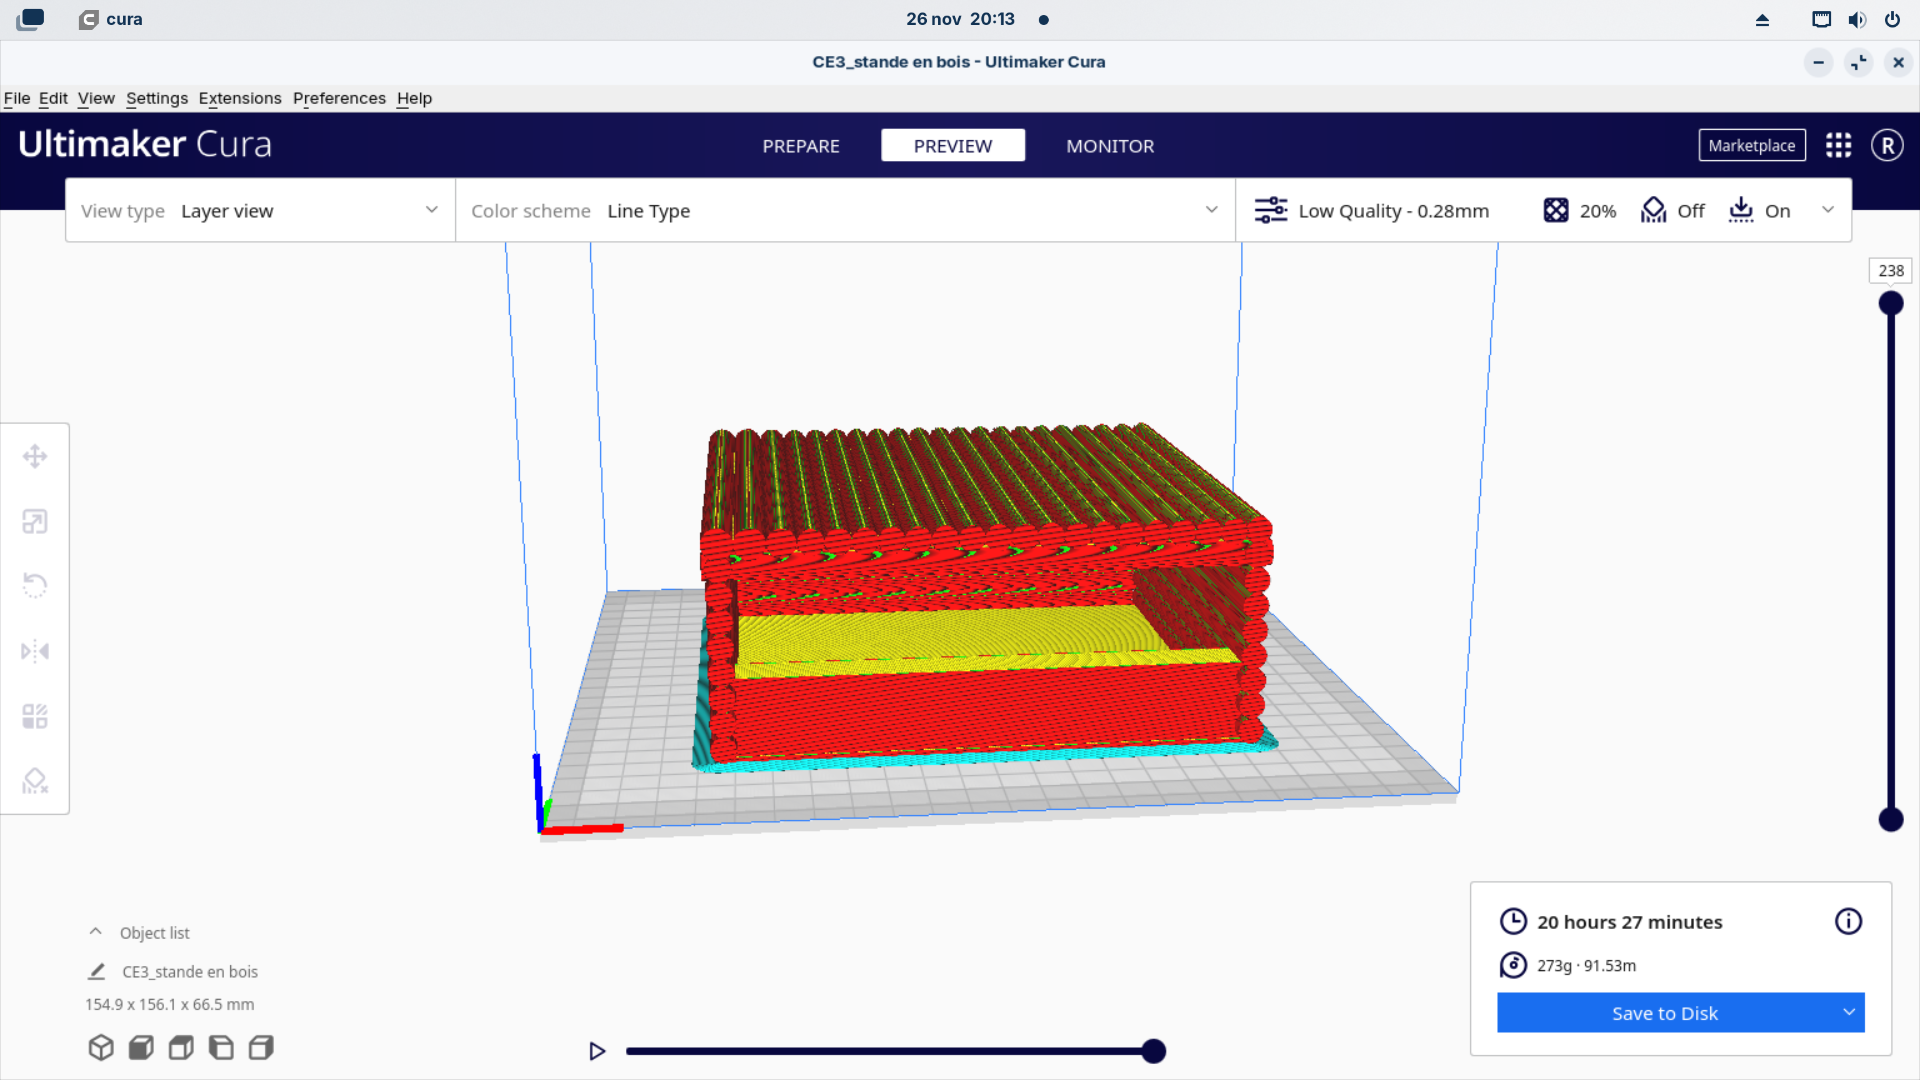Click the top handle of layer slider
The width and height of the screenshot is (1920, 1080).
coord(1891,304)
